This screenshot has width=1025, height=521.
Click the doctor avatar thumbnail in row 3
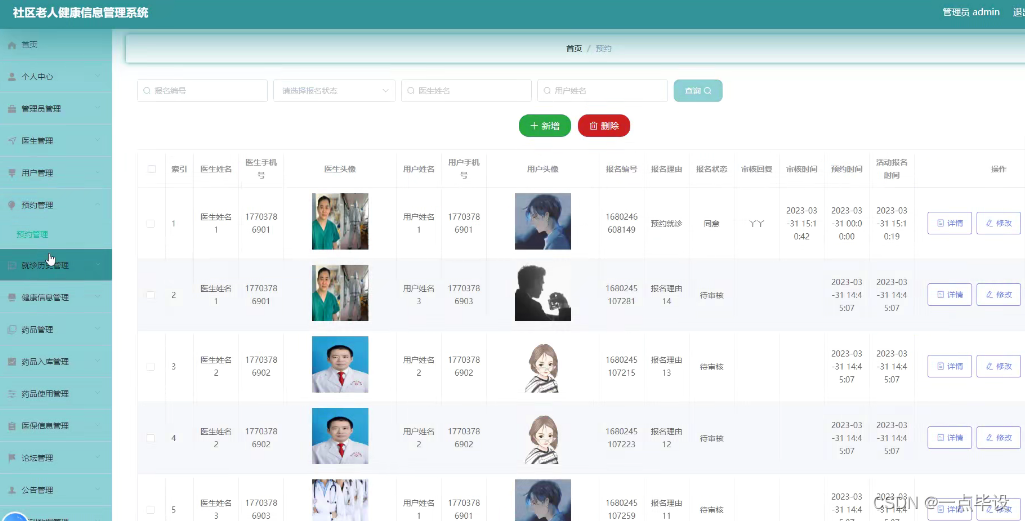pyautogui.click(x=340, y=365)
